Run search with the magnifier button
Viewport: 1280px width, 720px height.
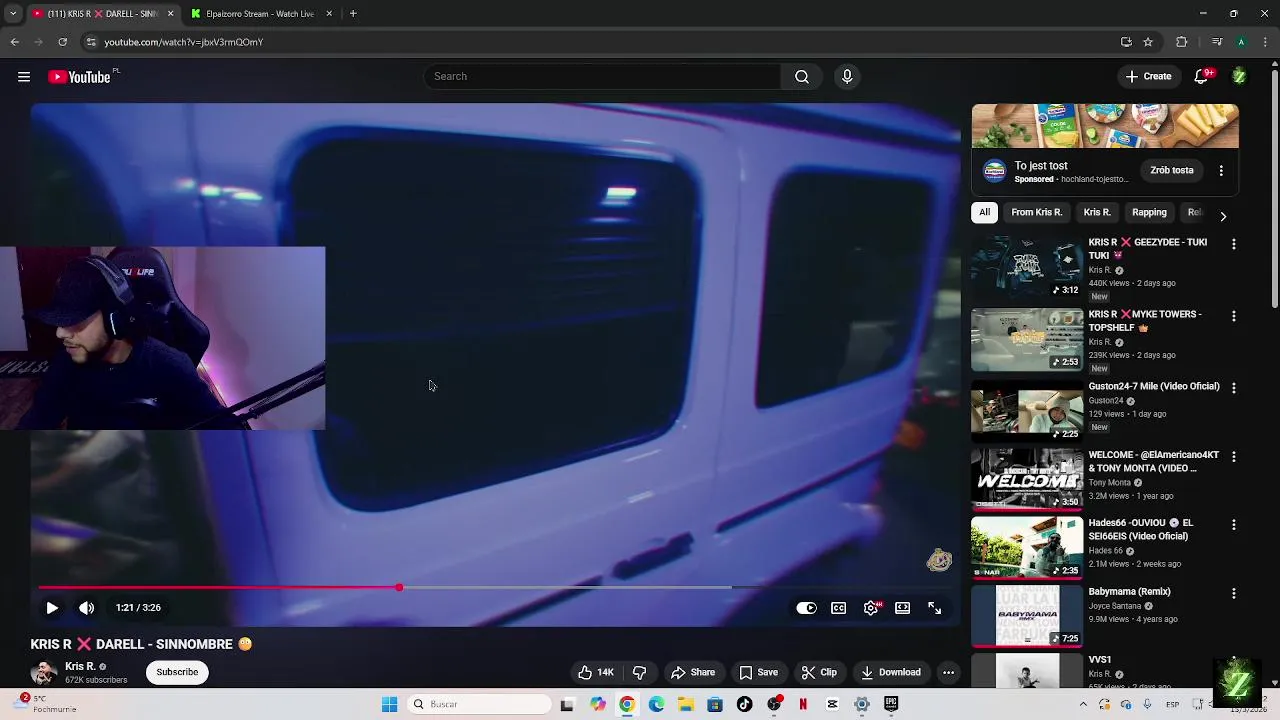(x=802, y=77)
